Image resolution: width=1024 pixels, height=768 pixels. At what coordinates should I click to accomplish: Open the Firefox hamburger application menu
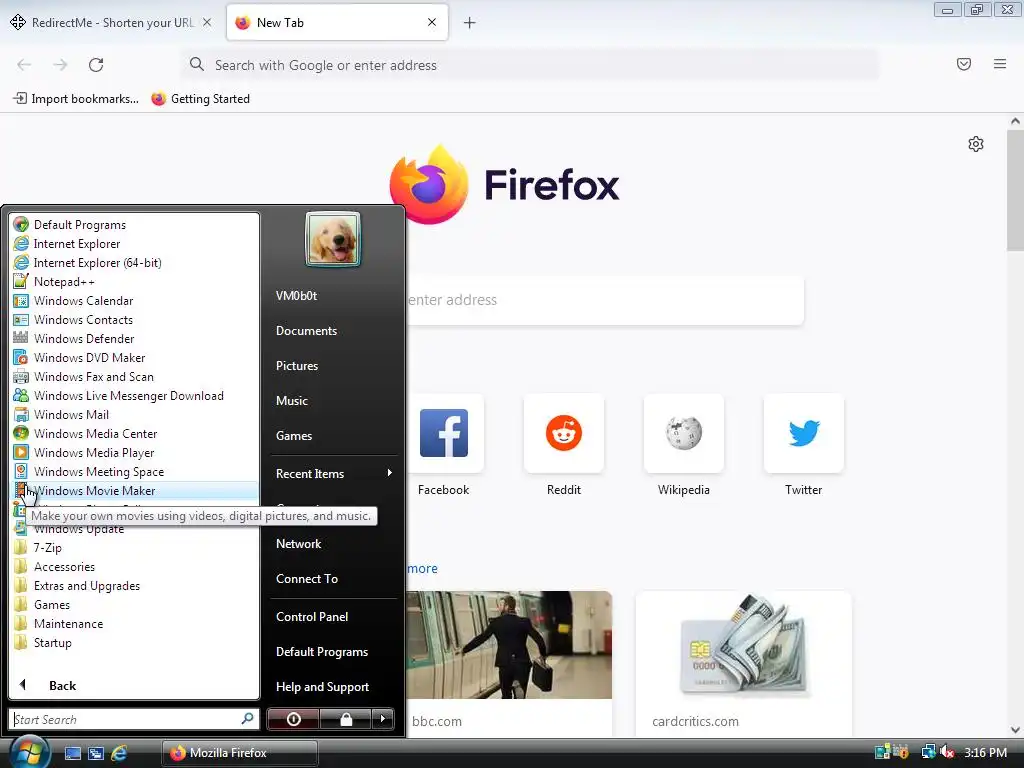point(1000,64)
